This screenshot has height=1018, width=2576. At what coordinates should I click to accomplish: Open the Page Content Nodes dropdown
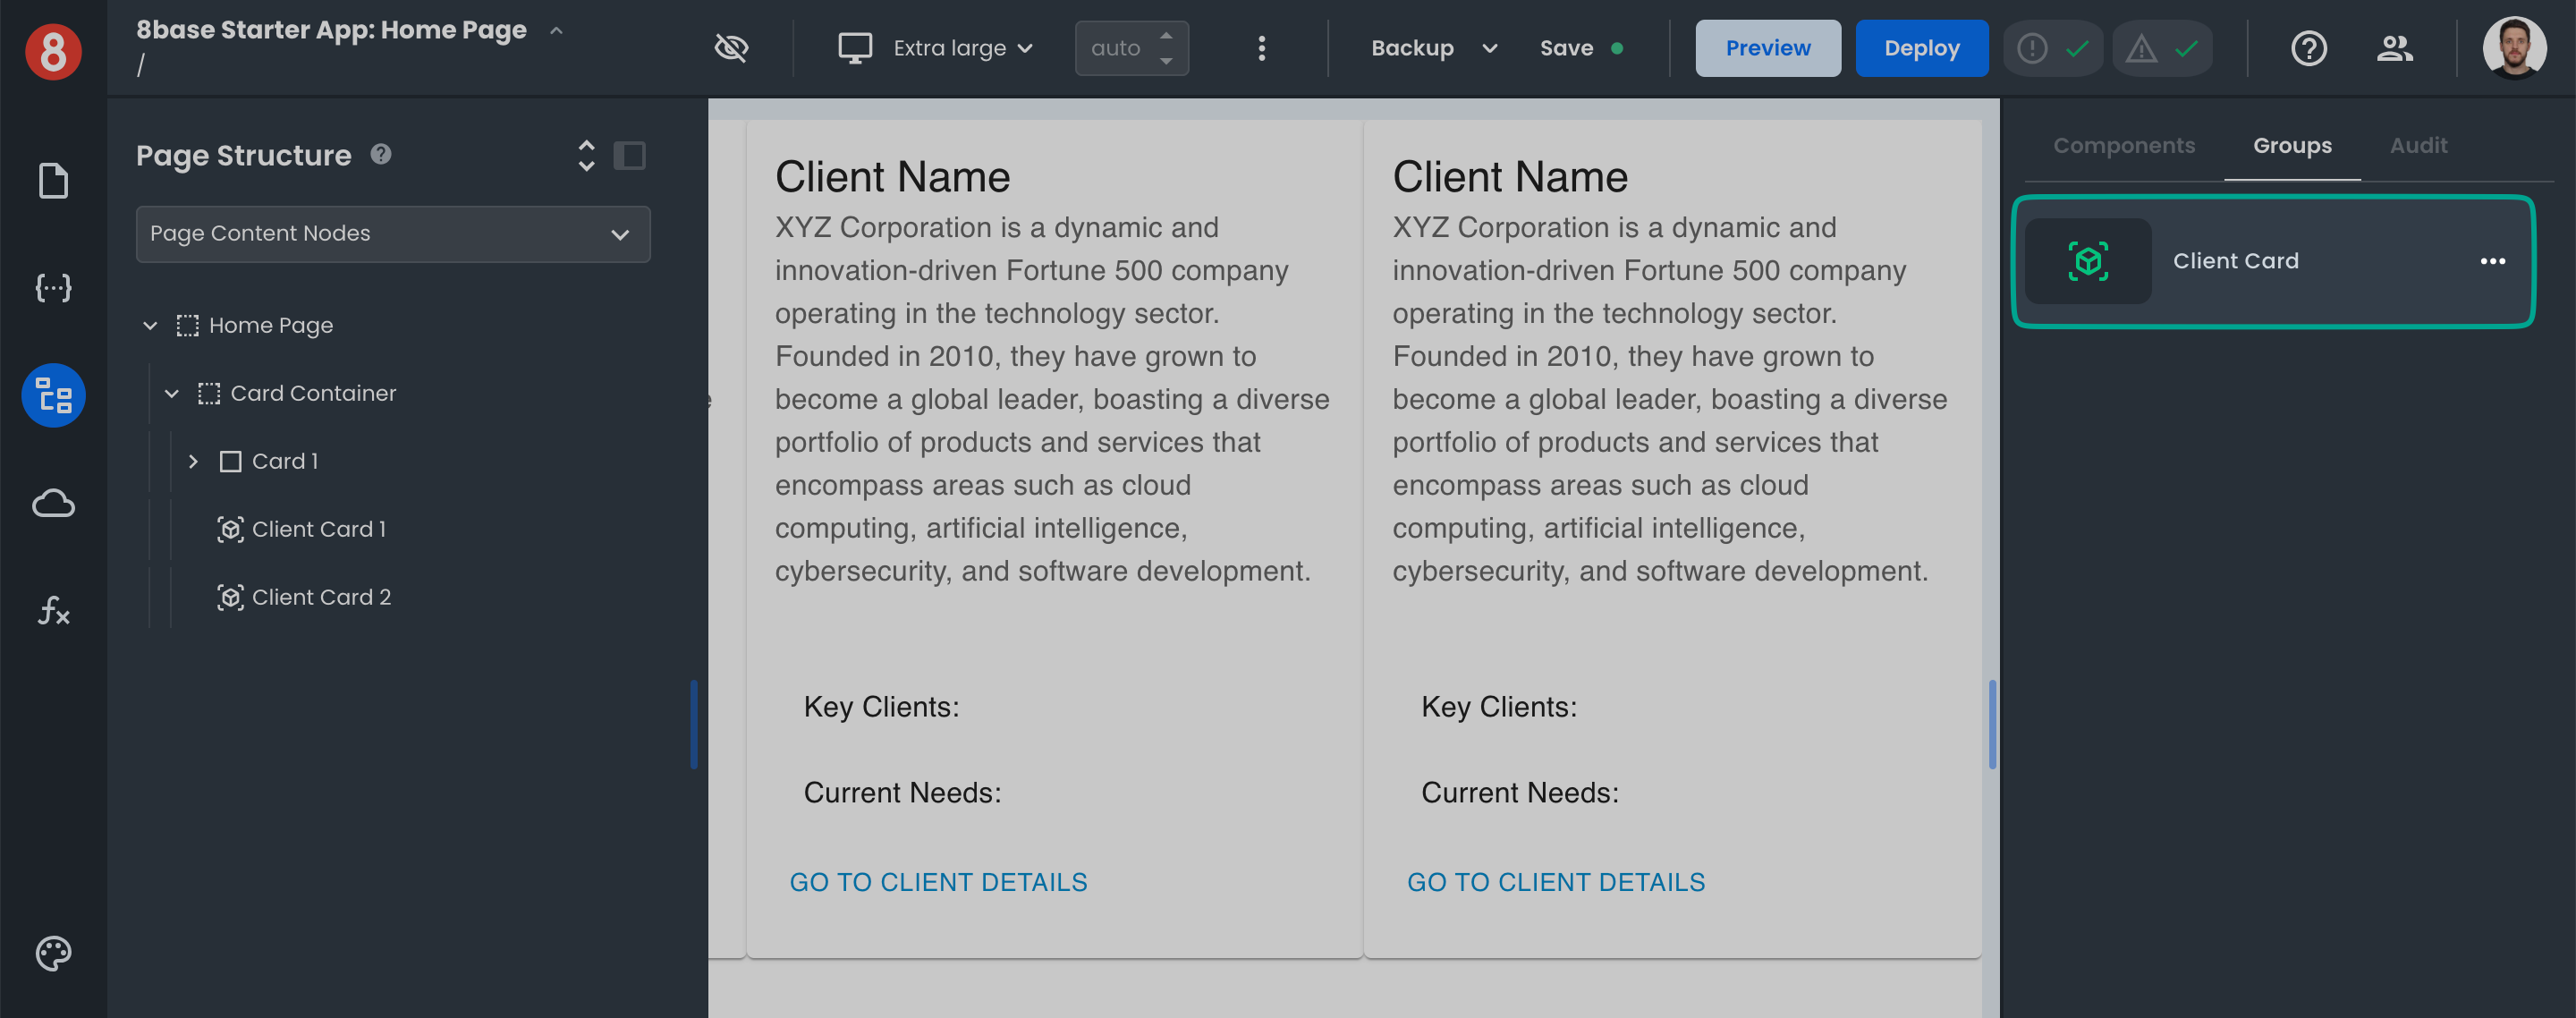click(393, 234)
